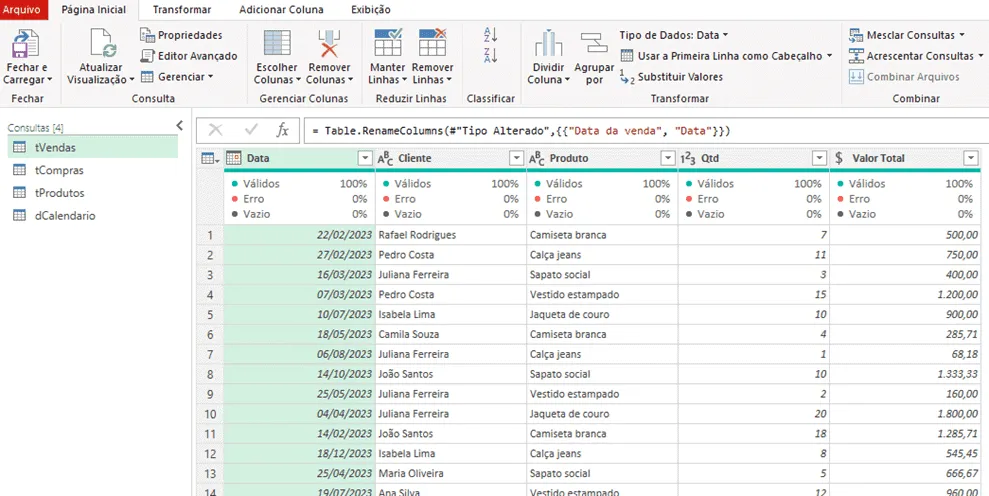Select row number 10
This screenshot has height=496, width=989.
coord(209,414)
